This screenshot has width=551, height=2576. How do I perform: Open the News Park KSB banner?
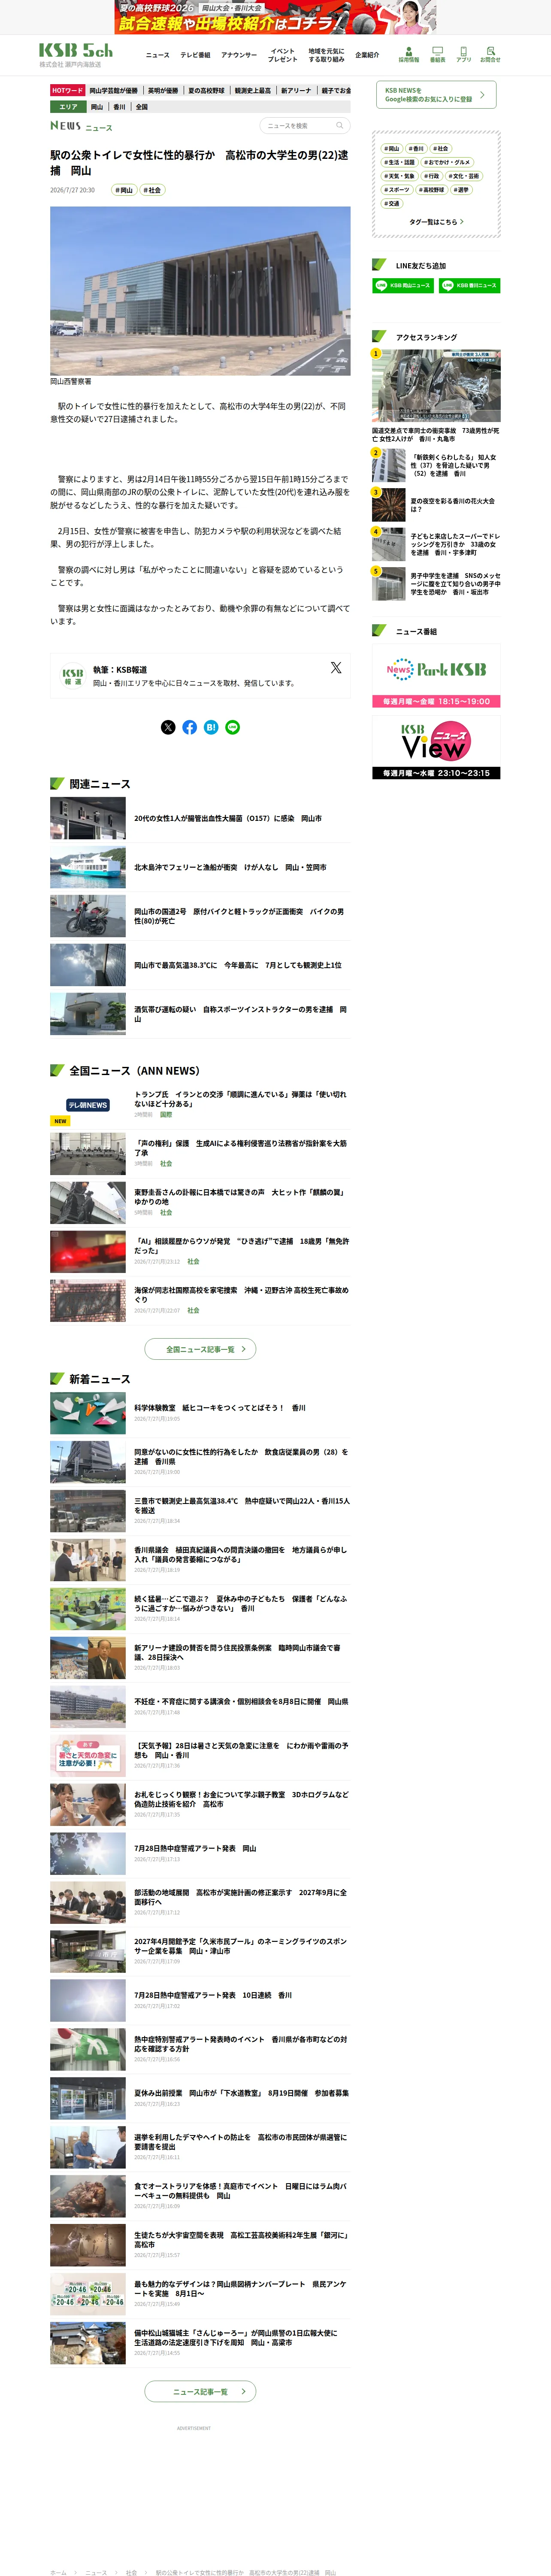coord(436,676)
